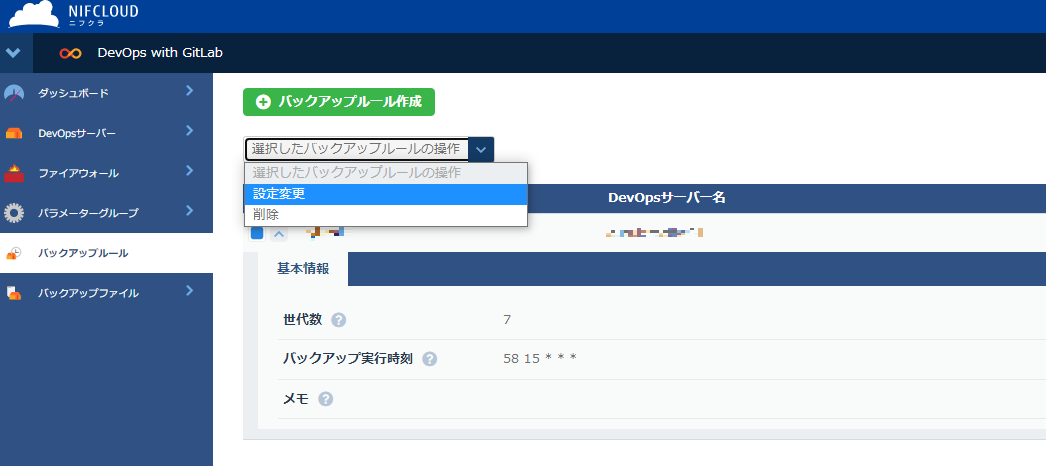Select バックアップルール in sidebar
The width and height of the screenshot is (1046, 466).
pyautogui.click(x=83, y=253)
